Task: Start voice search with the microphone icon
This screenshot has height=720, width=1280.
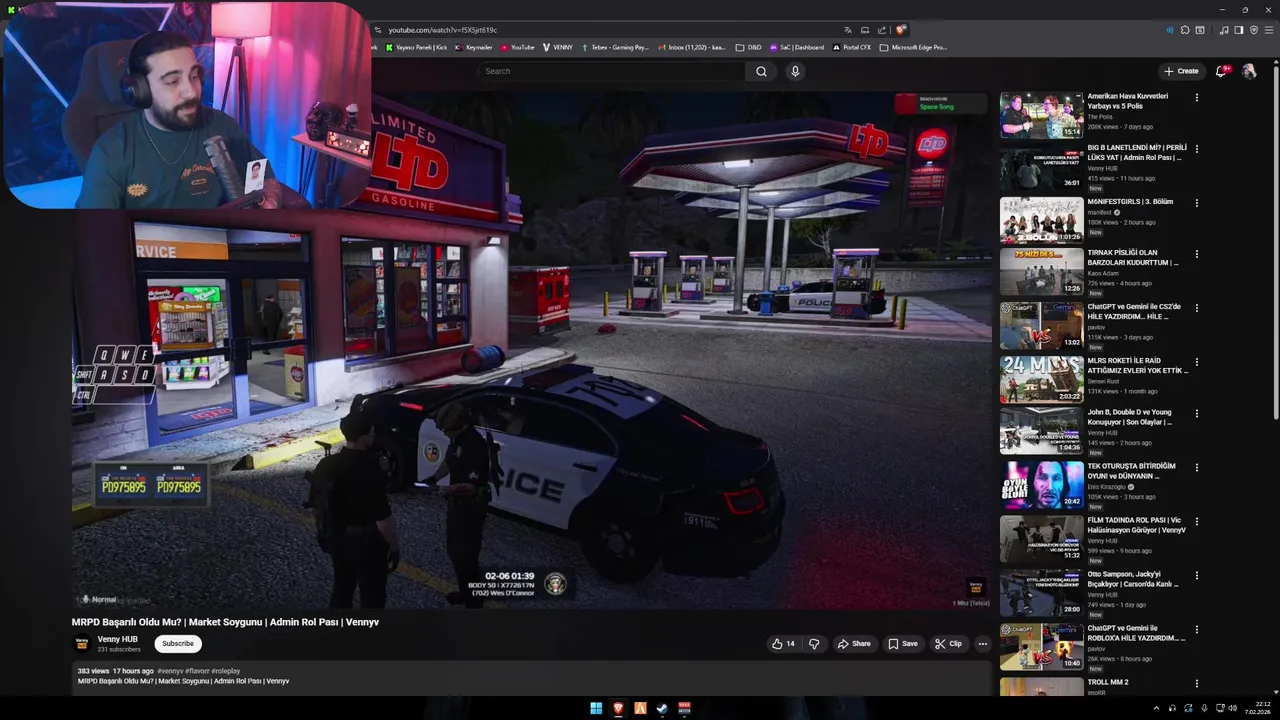Action: click(x=795, y=71)
